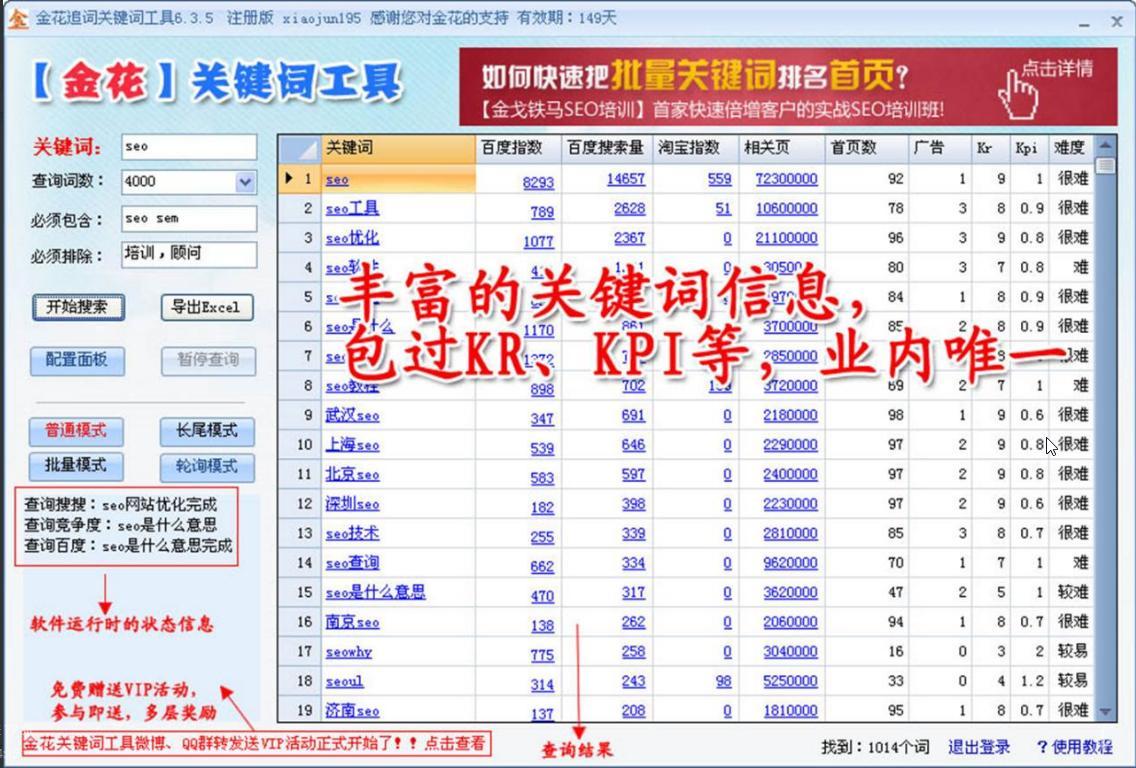Click related pages value 72300000
The width and height of the screenshot is (1136, 768).
click(x=787, y=179)
